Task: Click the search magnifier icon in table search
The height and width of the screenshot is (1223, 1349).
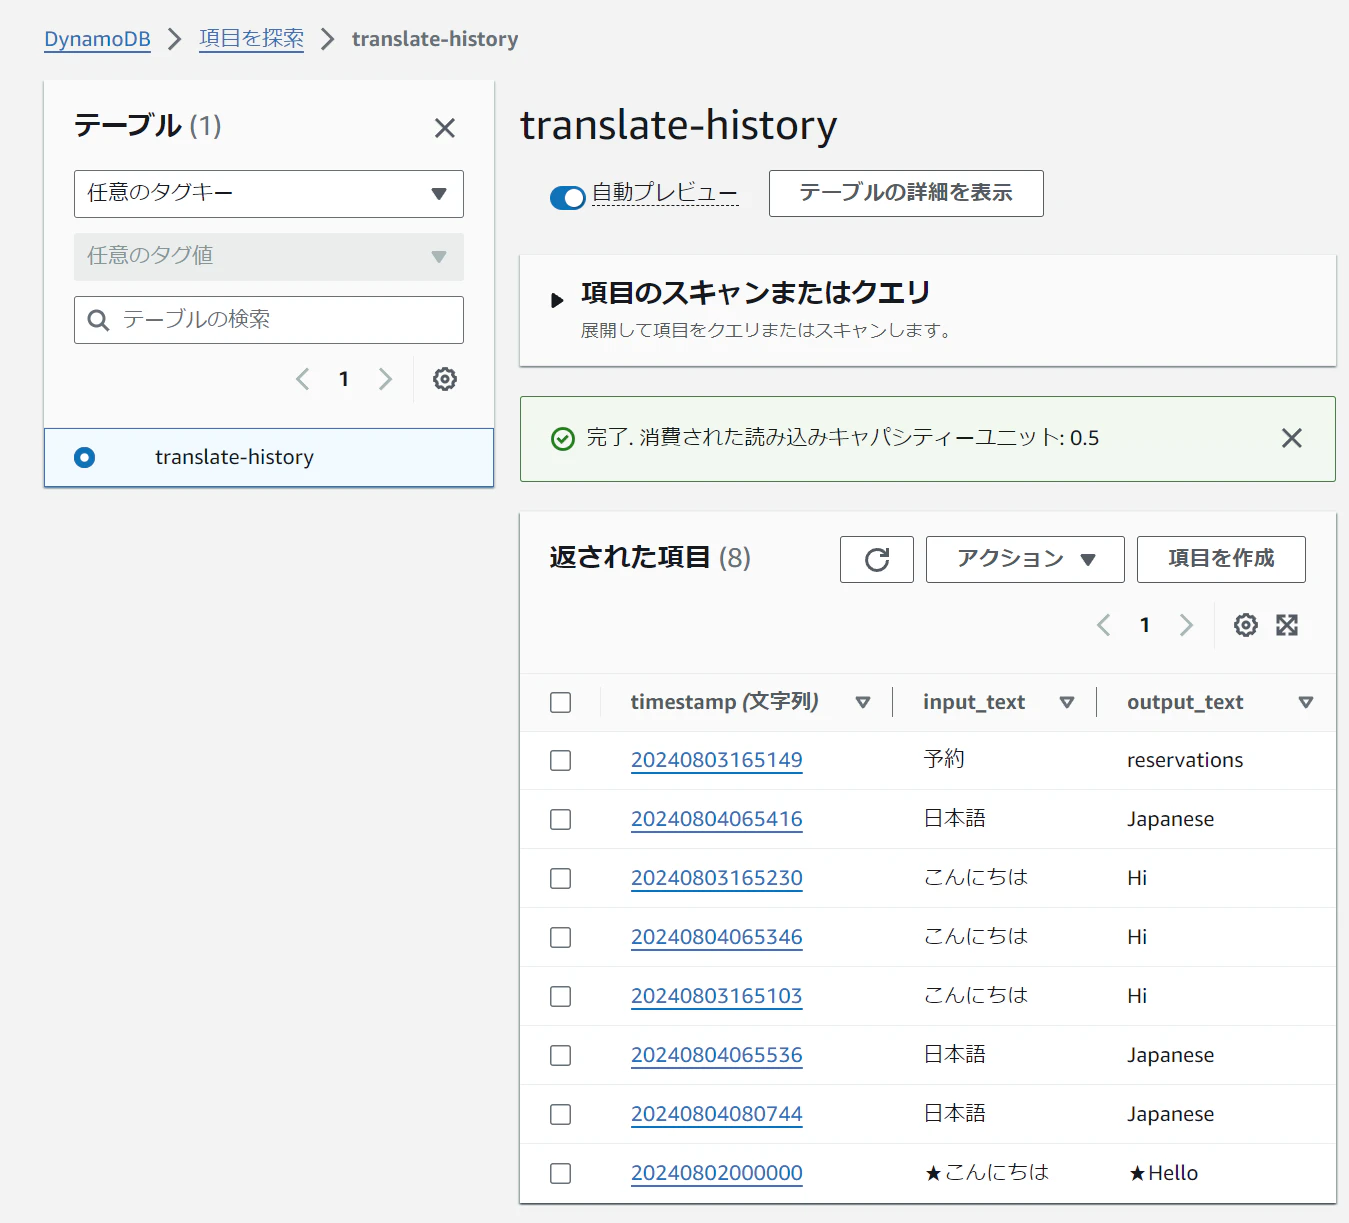Action: [x=98, y=320]
